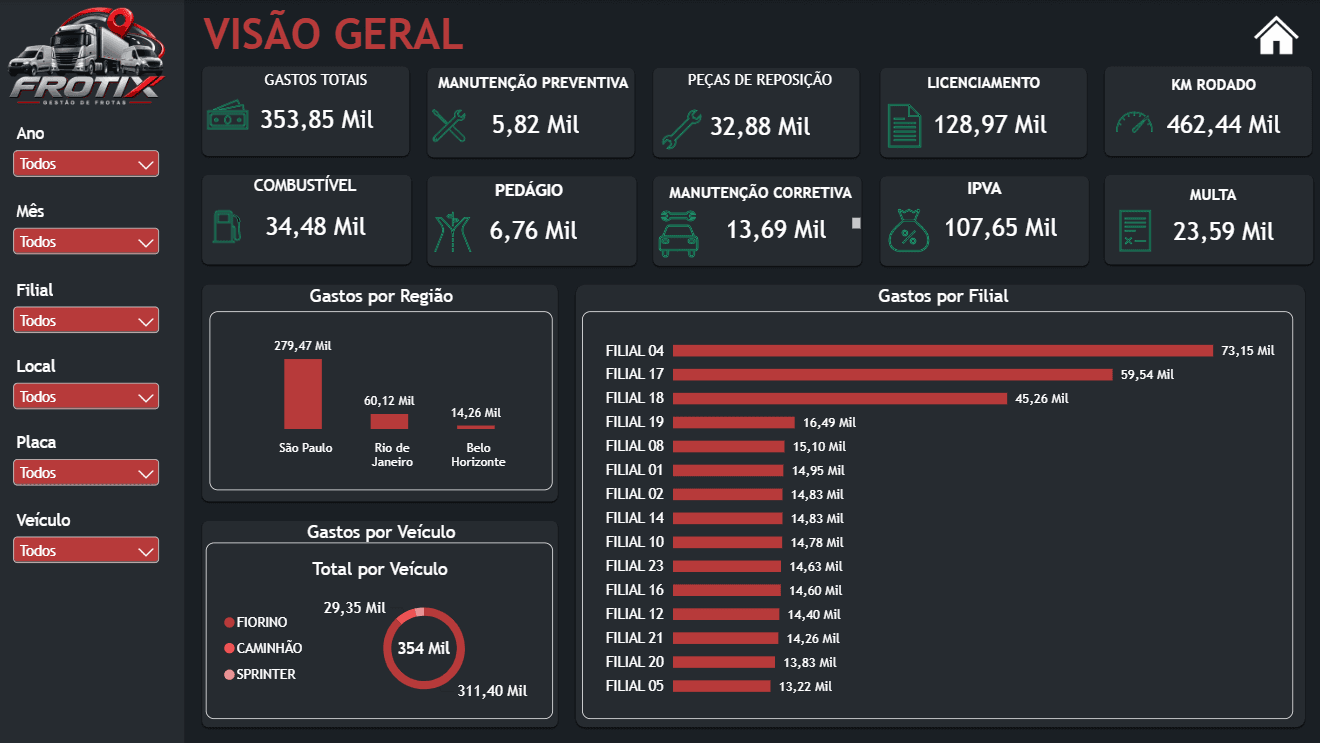
Task: Click the document icon in Licenciamento card
Action: 905,125
